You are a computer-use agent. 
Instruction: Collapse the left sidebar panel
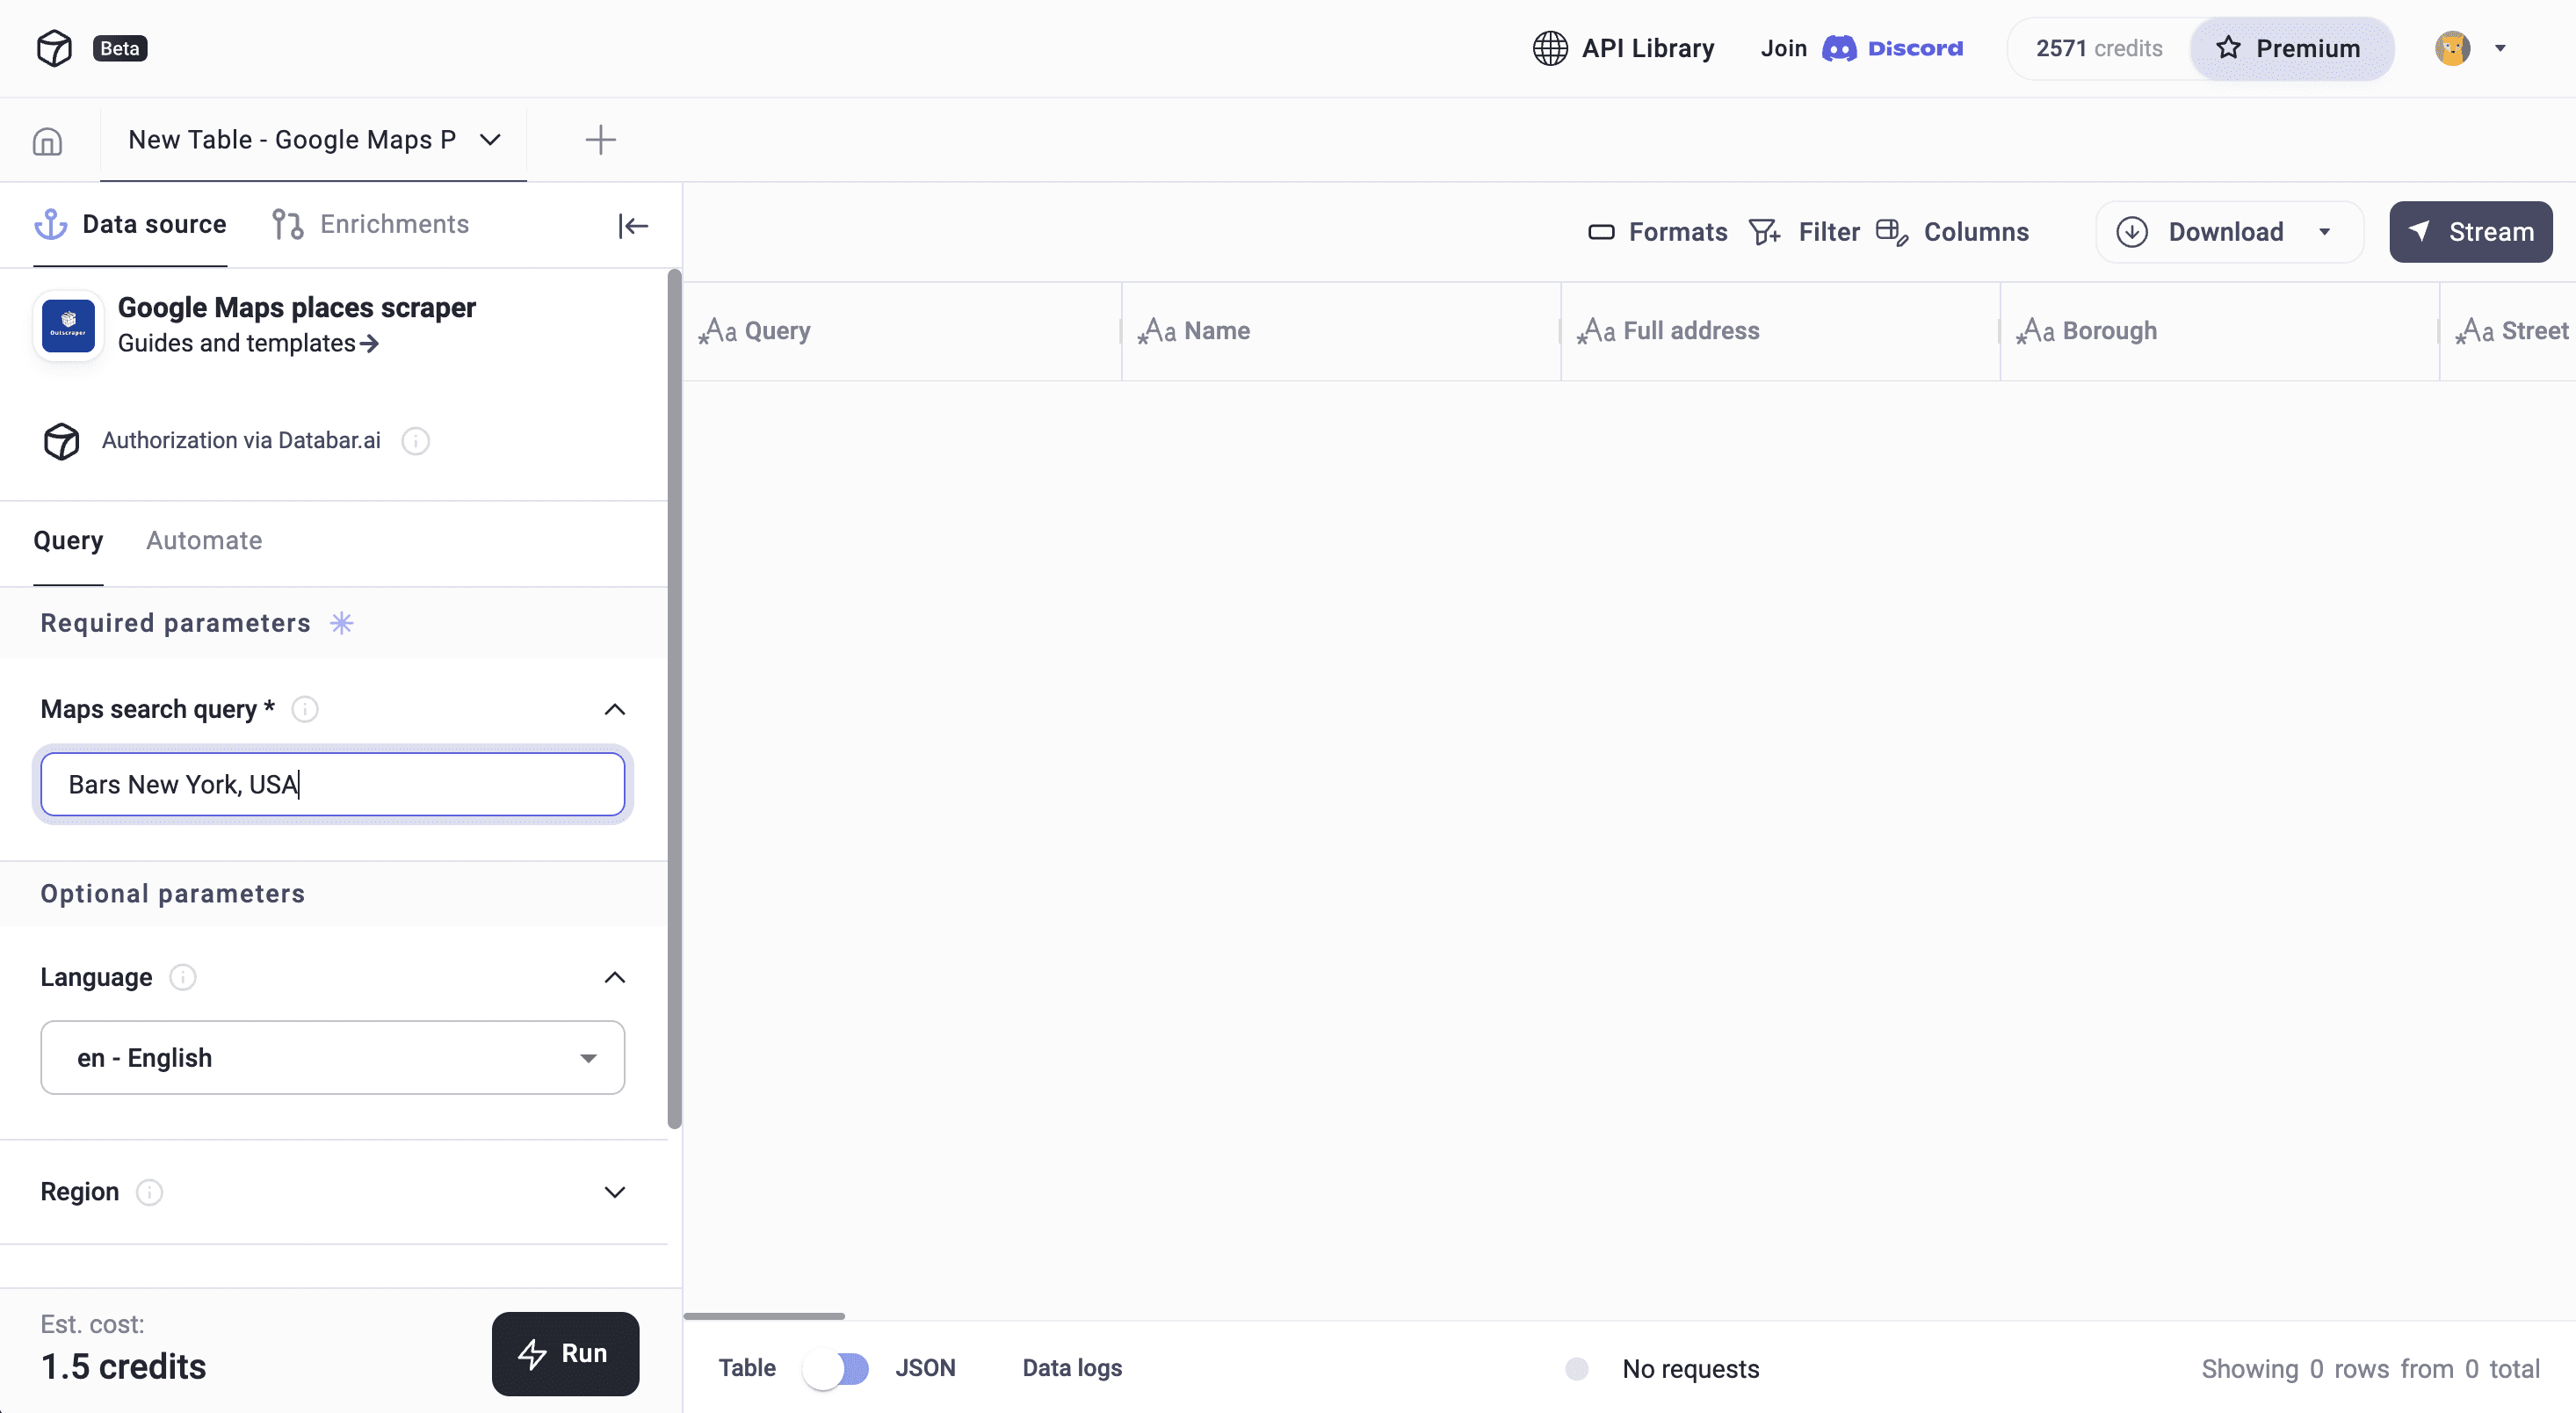click(633, 225)
